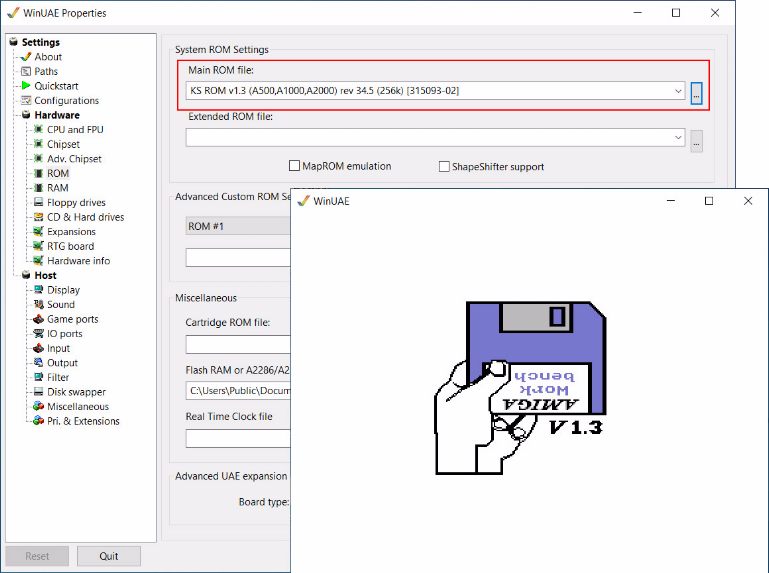The image size is (769, 573).
Task: Open the ROM #1 custom ROM selector
Action: click(238, 226)
